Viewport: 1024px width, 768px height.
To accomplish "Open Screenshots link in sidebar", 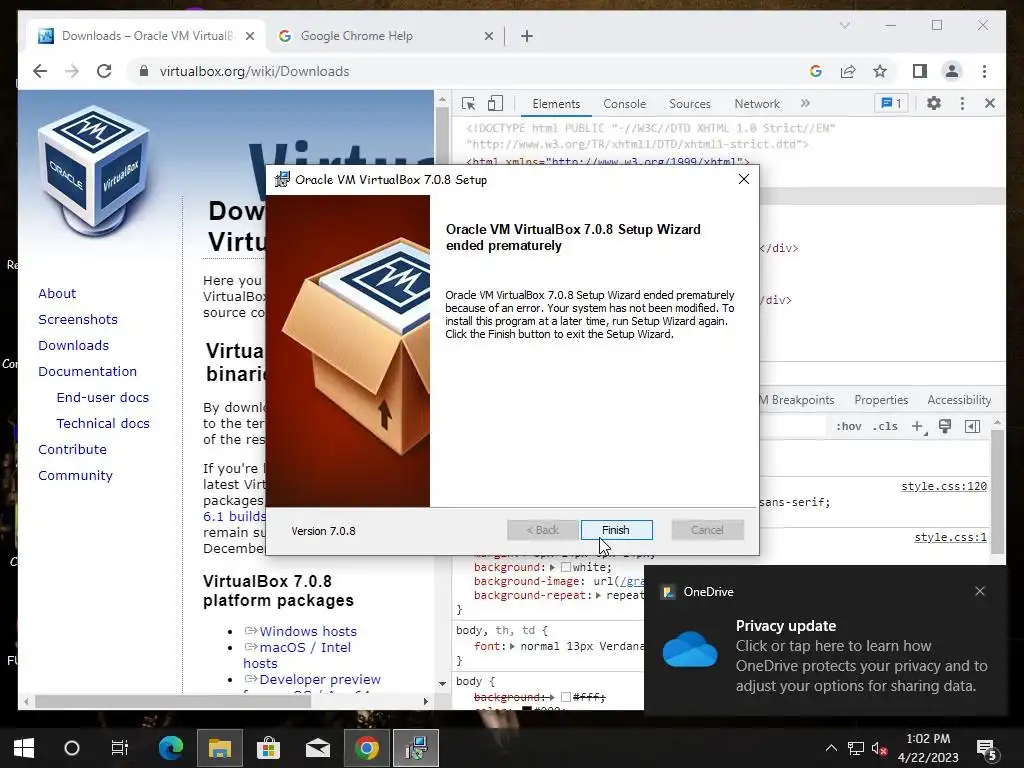I will pos(78,319).
